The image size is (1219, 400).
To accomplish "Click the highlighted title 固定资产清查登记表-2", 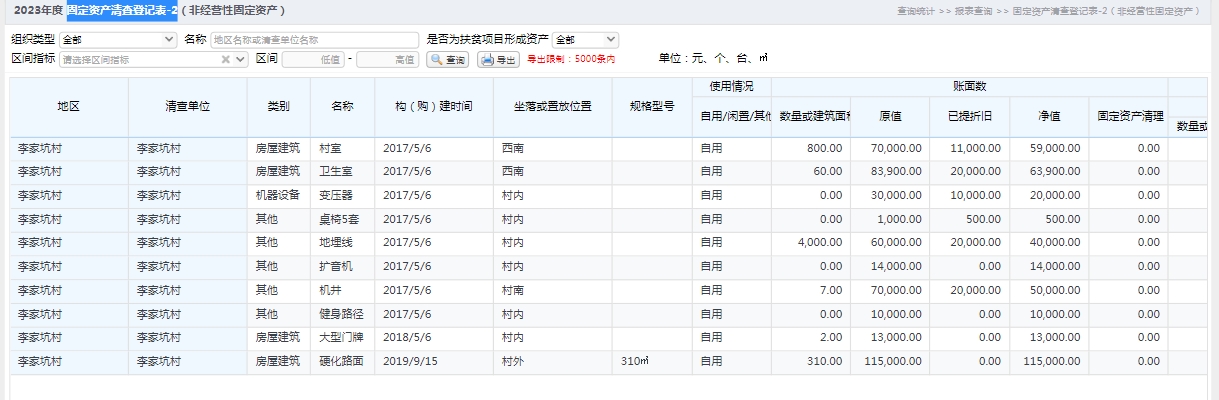I will 122,11.
